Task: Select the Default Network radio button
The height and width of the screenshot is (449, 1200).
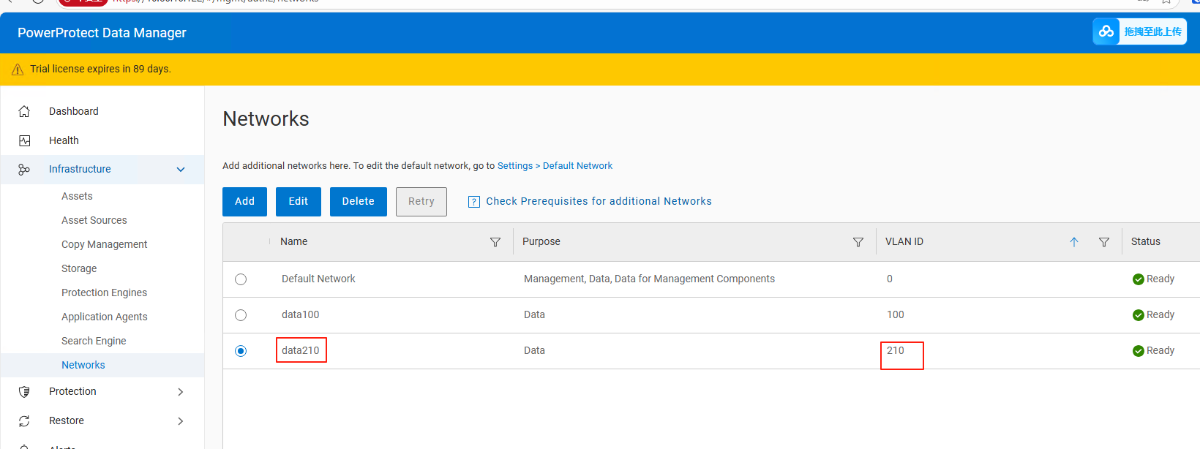Action: [x=240, y=279]
